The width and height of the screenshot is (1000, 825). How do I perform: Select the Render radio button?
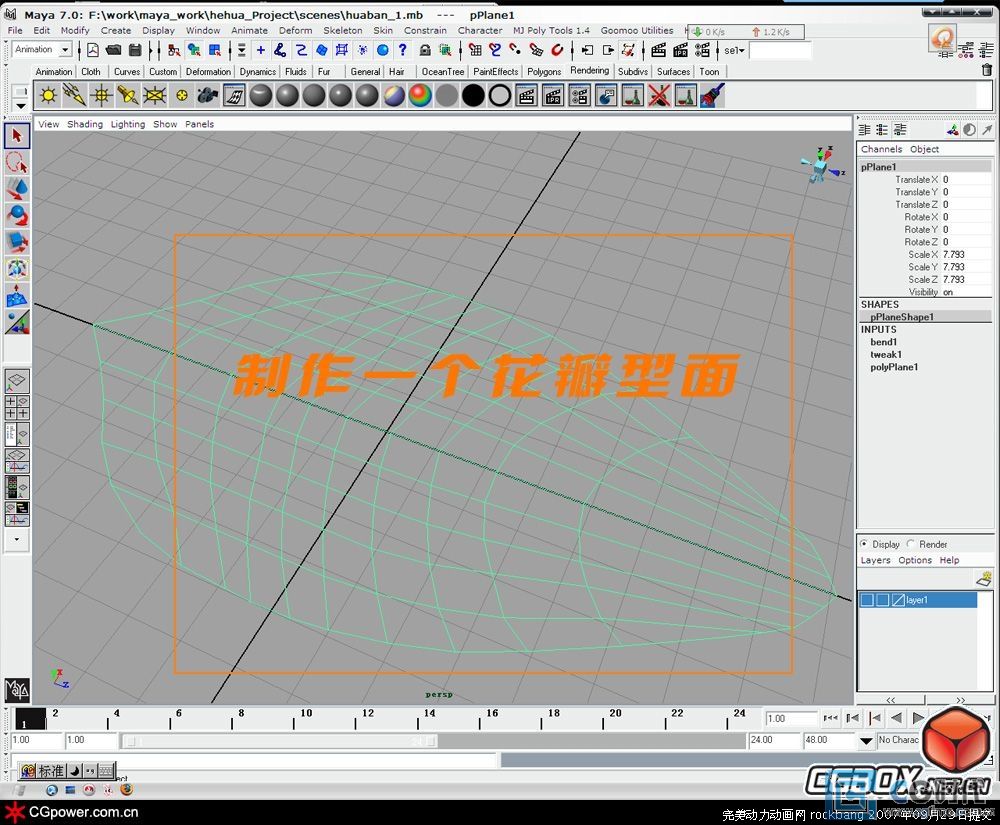(x=911, y=544)
